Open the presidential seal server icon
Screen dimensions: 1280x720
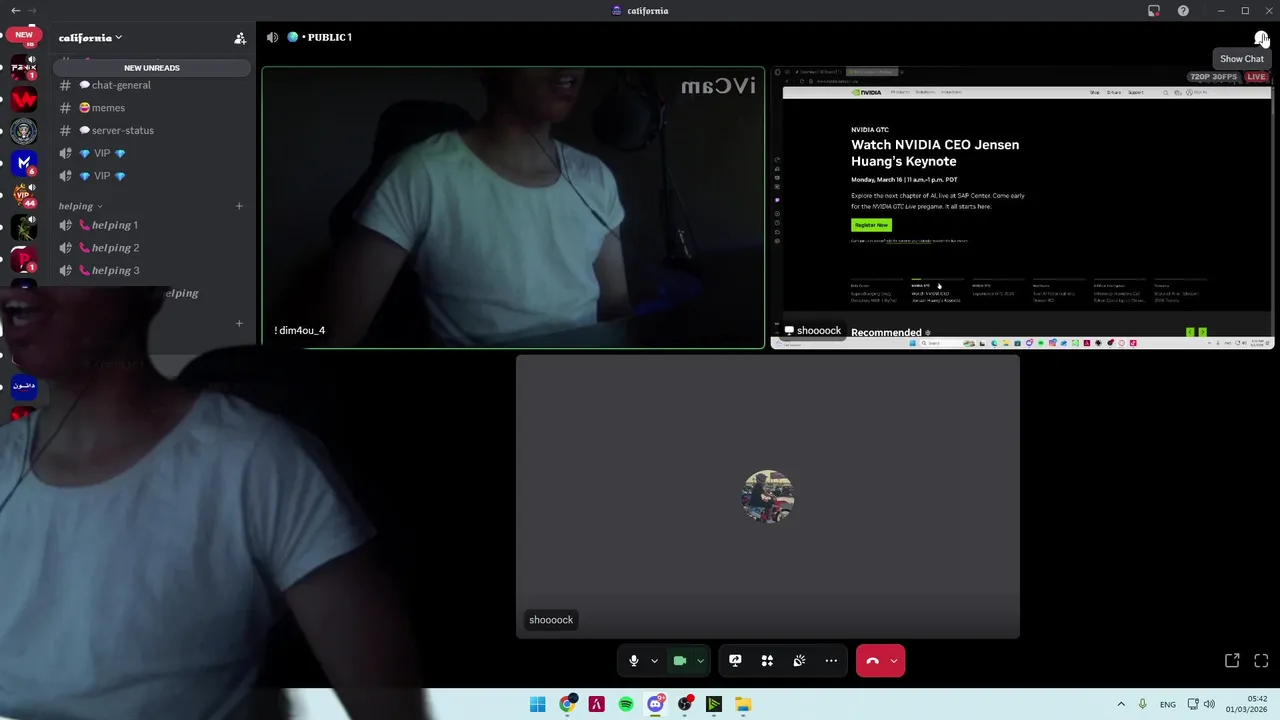coord(24,131)
